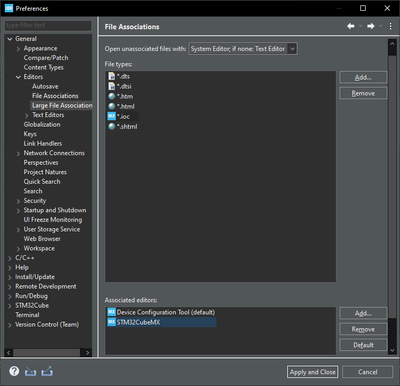Select the *.ioc file type entry

(123, 116)
